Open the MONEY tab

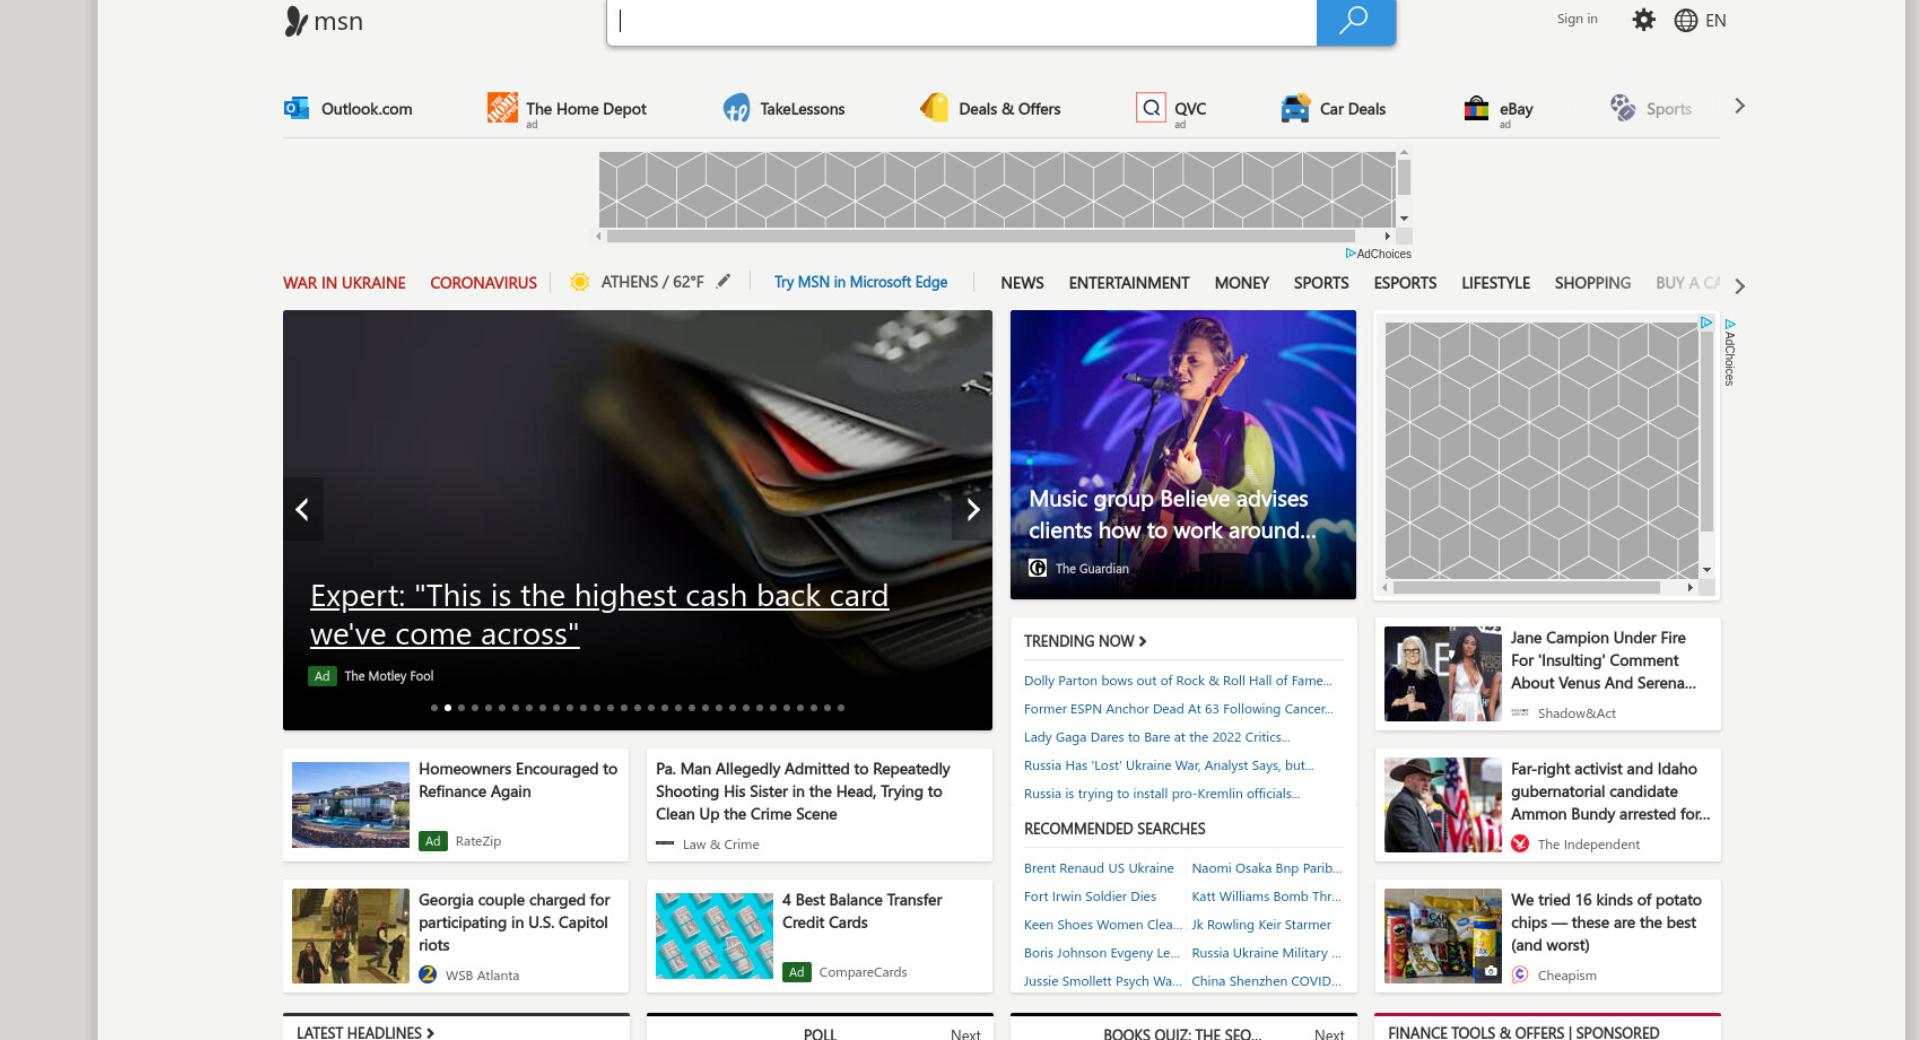coord(1241,283)
